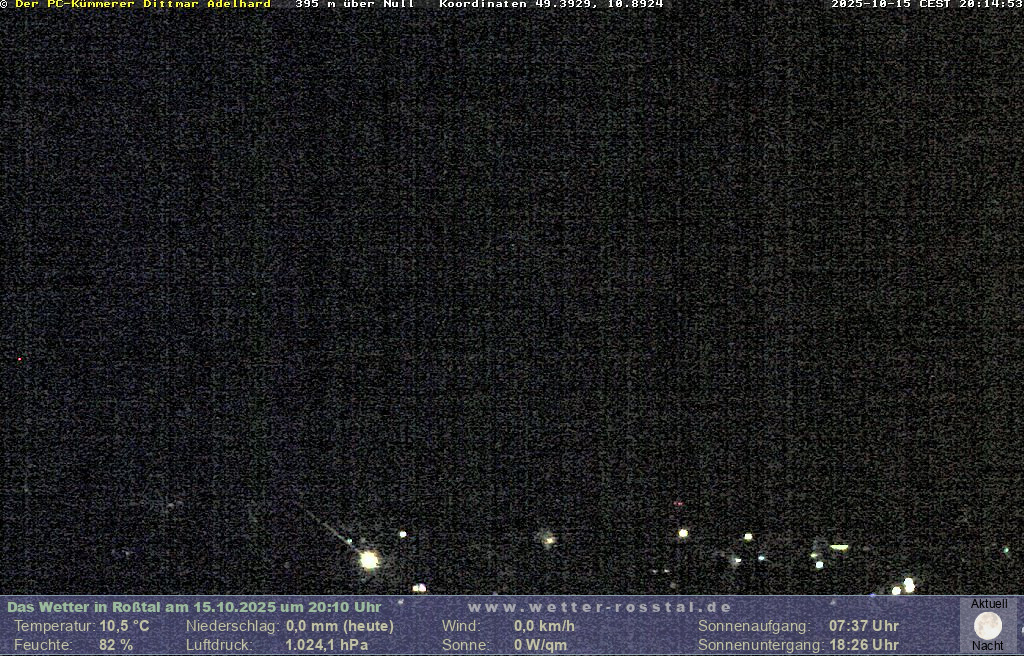Click the Aktuell label above the moon
Viewport: 1024px width, 656px height.
coord(989,604)
